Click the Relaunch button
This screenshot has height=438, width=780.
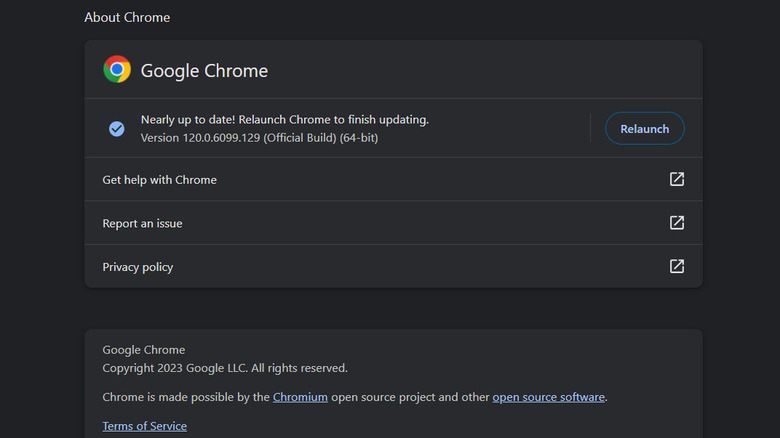click(x=644, y=129)
